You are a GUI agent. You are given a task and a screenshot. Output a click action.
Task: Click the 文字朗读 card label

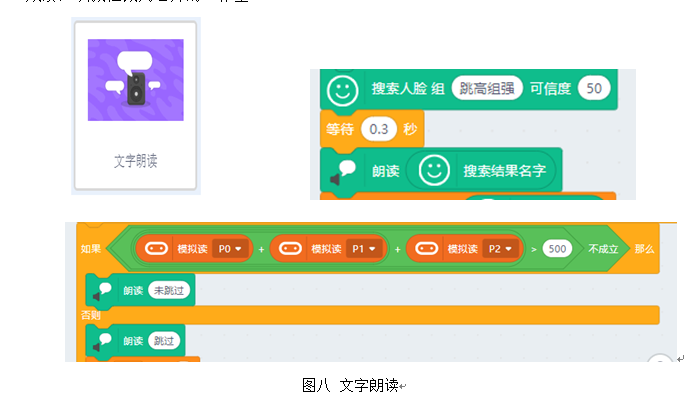tap(136, 161)
